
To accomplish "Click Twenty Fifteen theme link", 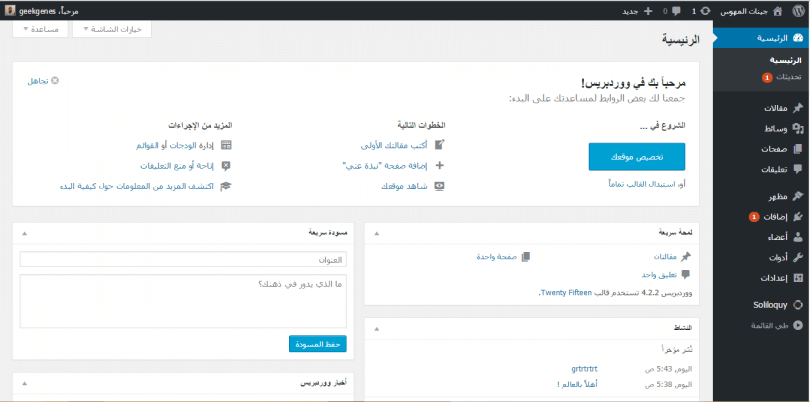I will 566,292.
